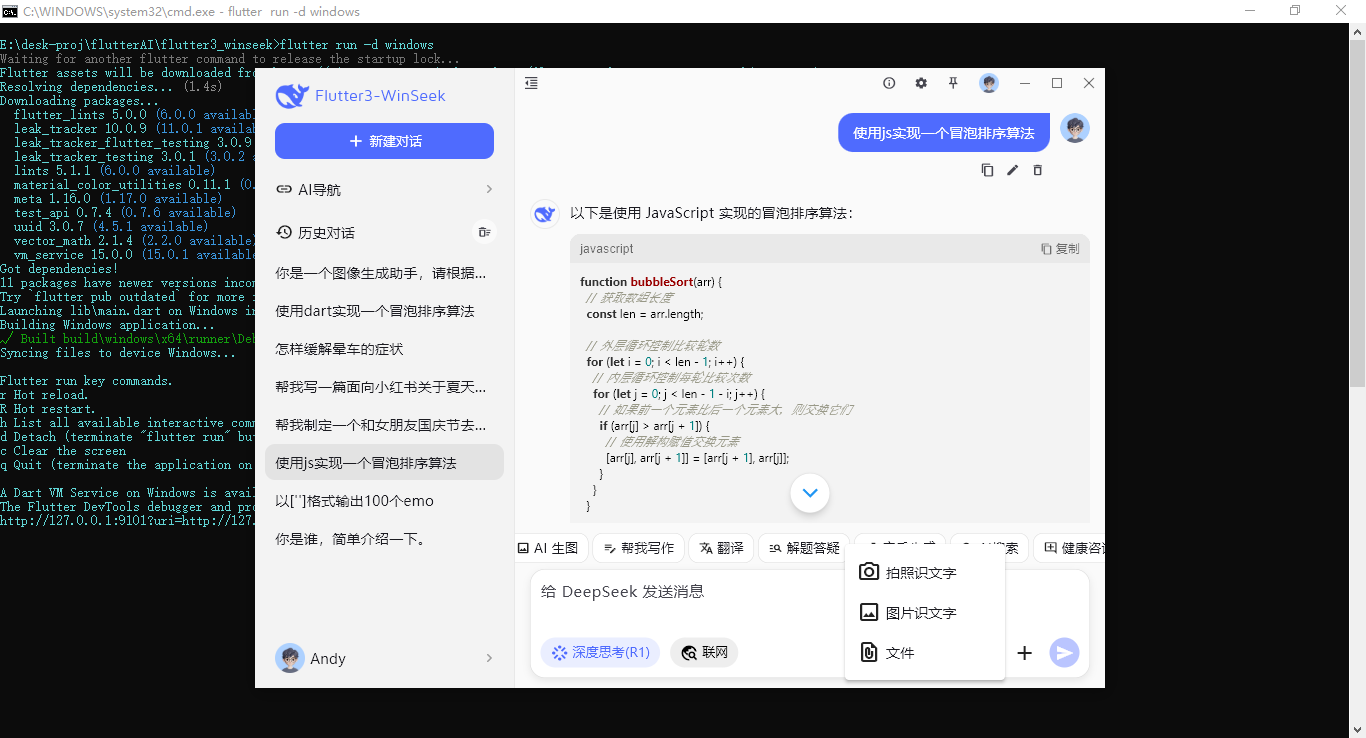Image resolution: width=1366 pixels, height=738 pixels.
Task: Open the info circle icon in header
Action: [889, 83]
